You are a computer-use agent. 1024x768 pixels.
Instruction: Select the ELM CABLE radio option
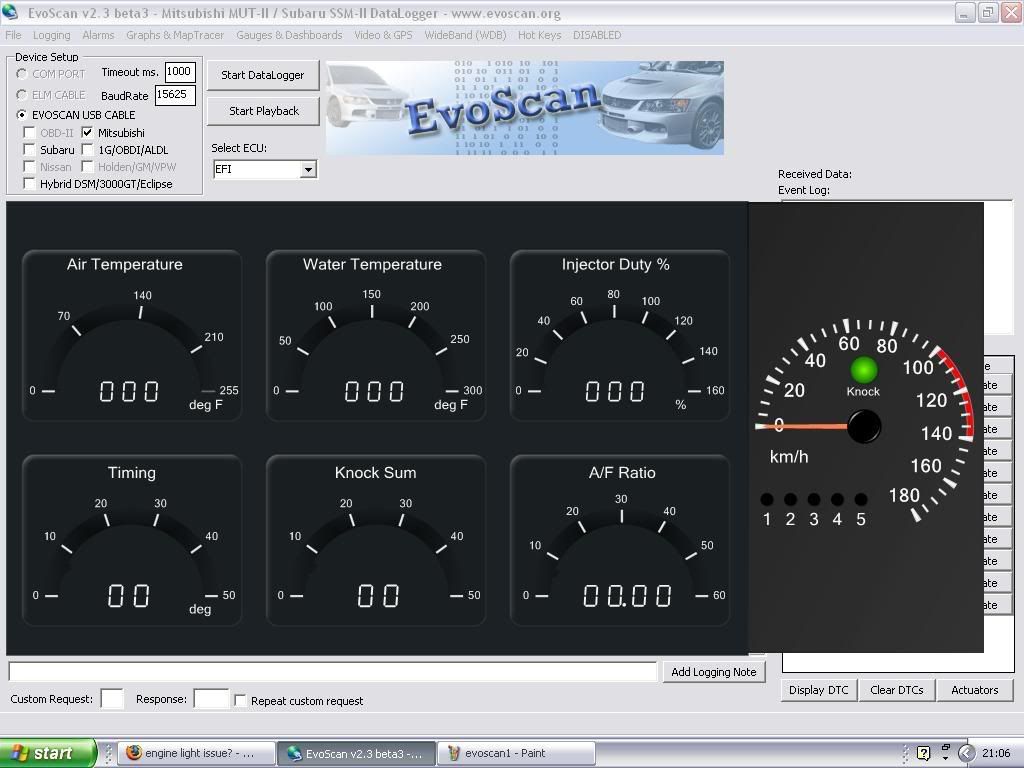point(22,95)
